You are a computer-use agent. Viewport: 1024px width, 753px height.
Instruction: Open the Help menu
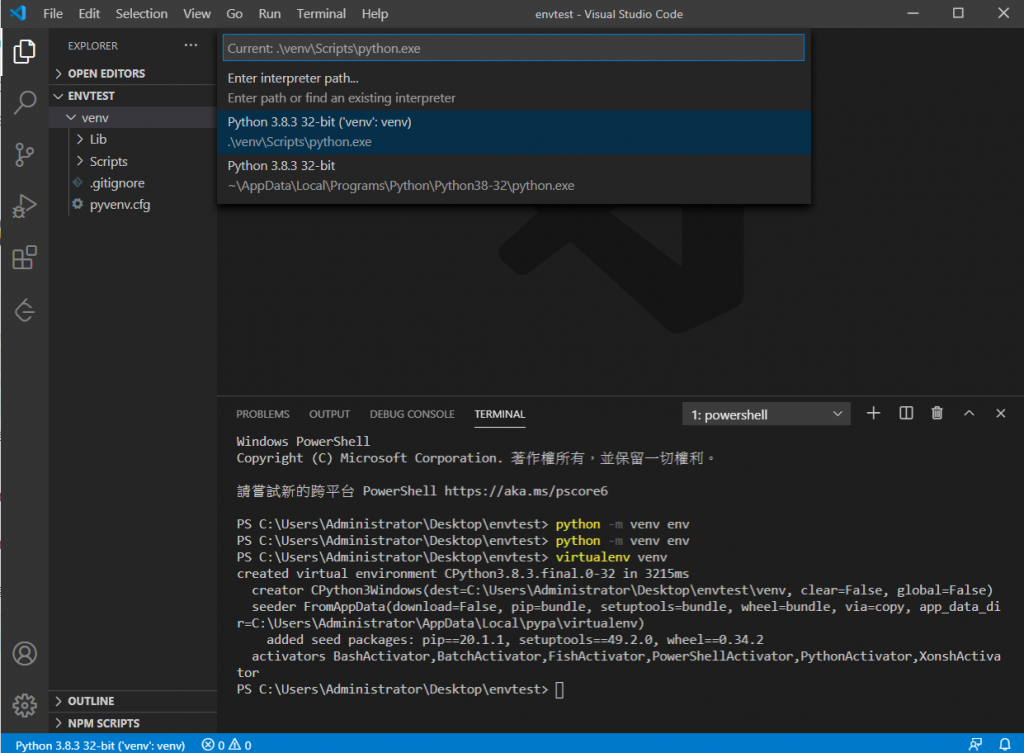tap(375, 14)
